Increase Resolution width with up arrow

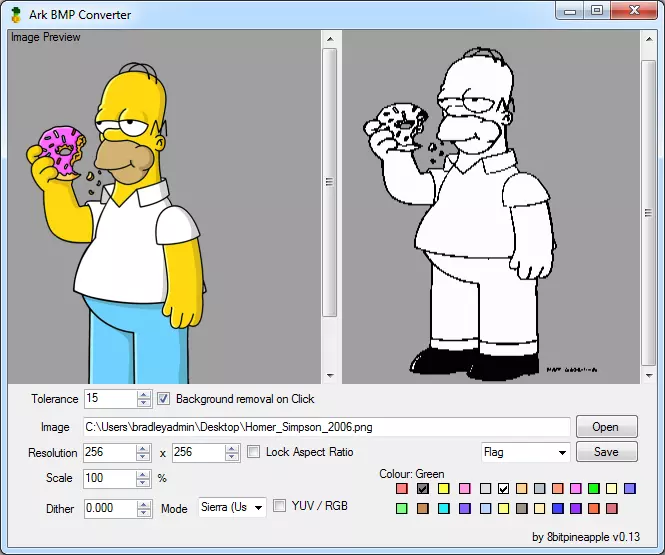point(143,449)
